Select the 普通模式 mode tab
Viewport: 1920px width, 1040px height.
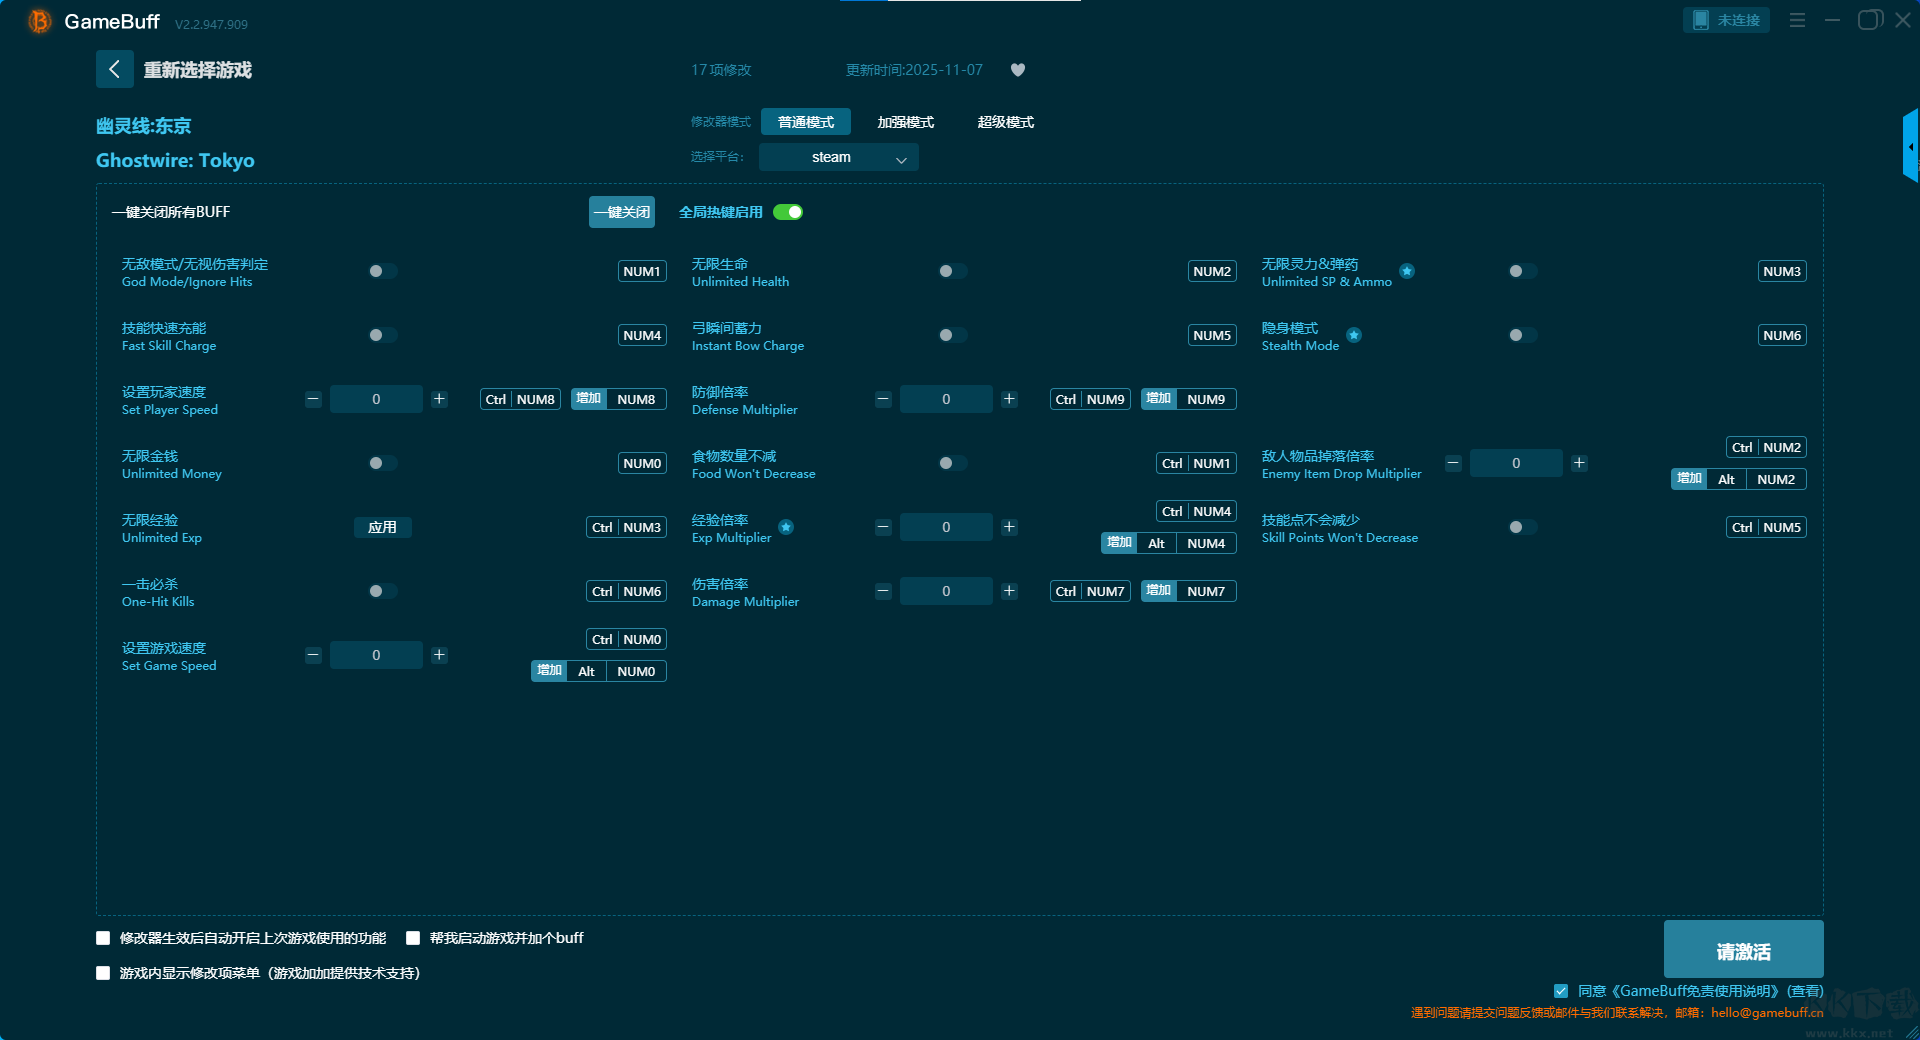click(806, 122)
